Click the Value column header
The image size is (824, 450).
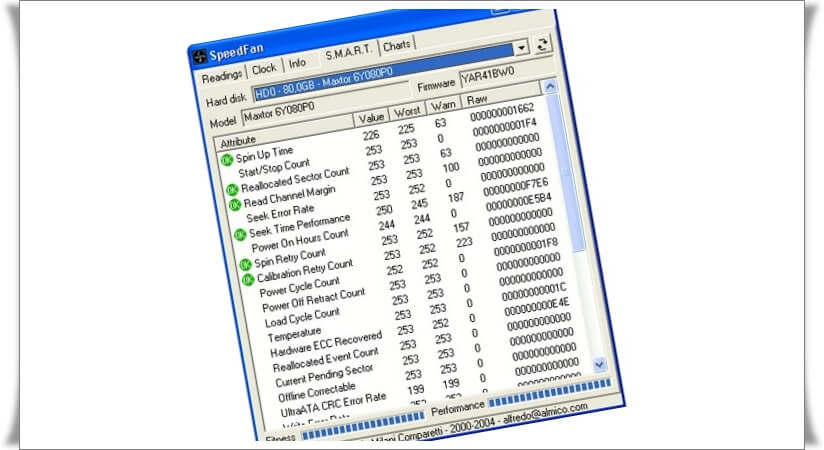pyautogui.click(x=371, y=118)
